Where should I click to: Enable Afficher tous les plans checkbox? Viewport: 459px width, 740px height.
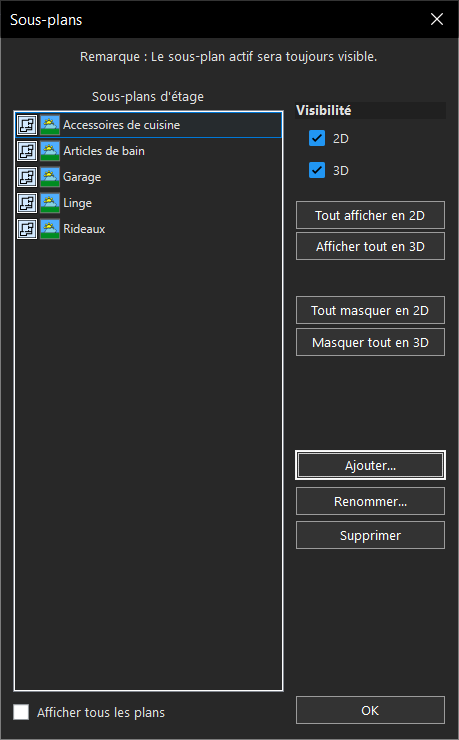coord(21,712)
